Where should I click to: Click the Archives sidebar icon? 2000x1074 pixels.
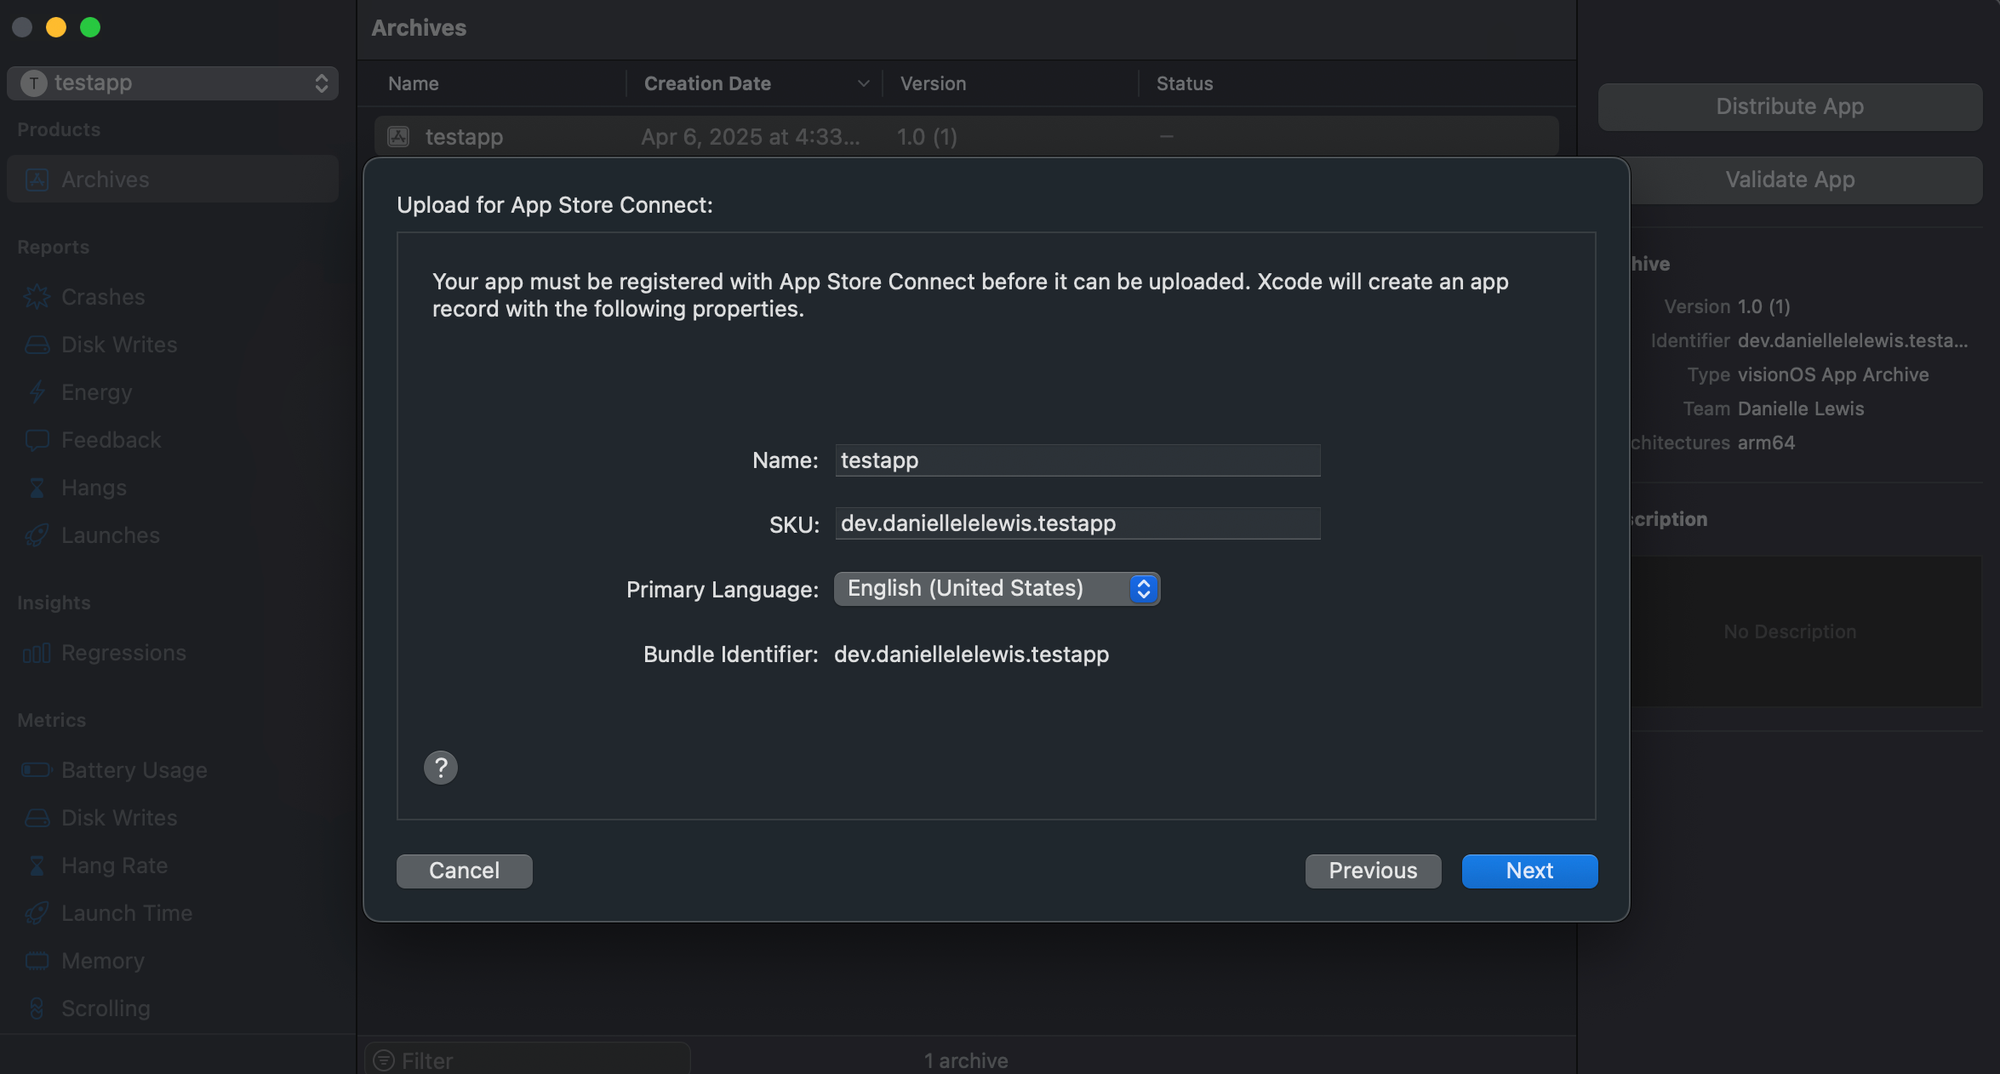point(37,179)
